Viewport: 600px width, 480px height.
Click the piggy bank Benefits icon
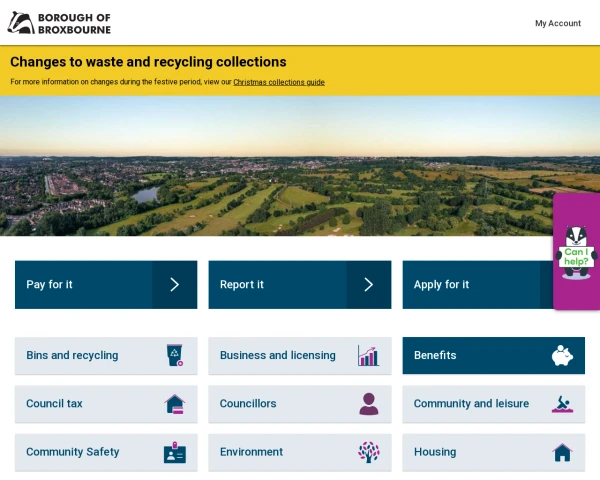point(562,355)
